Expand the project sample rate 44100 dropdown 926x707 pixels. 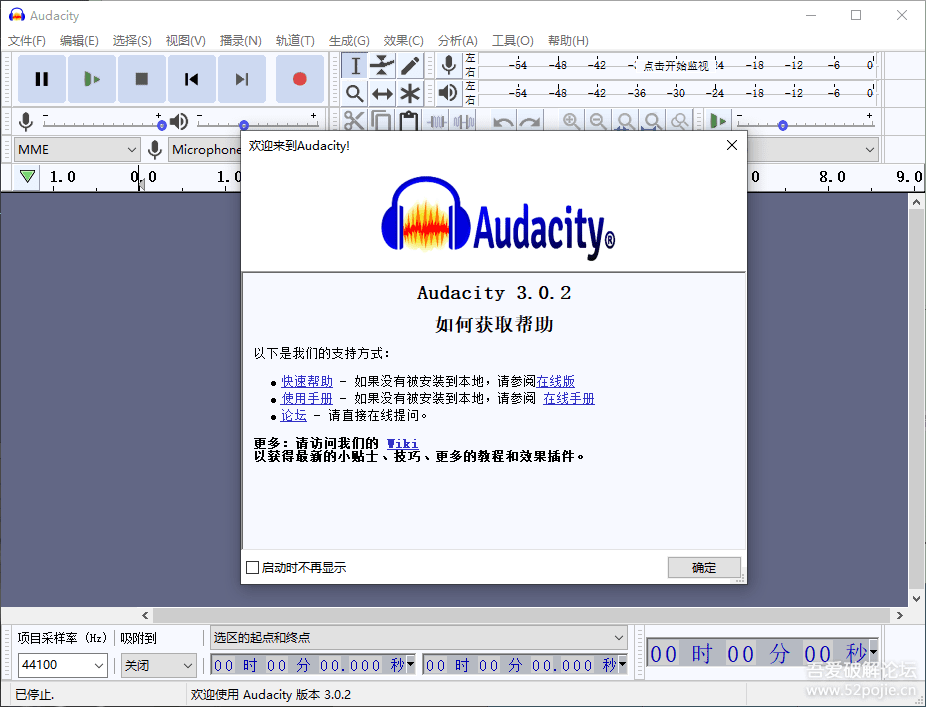pyautogui.click(x=62, y=665)
